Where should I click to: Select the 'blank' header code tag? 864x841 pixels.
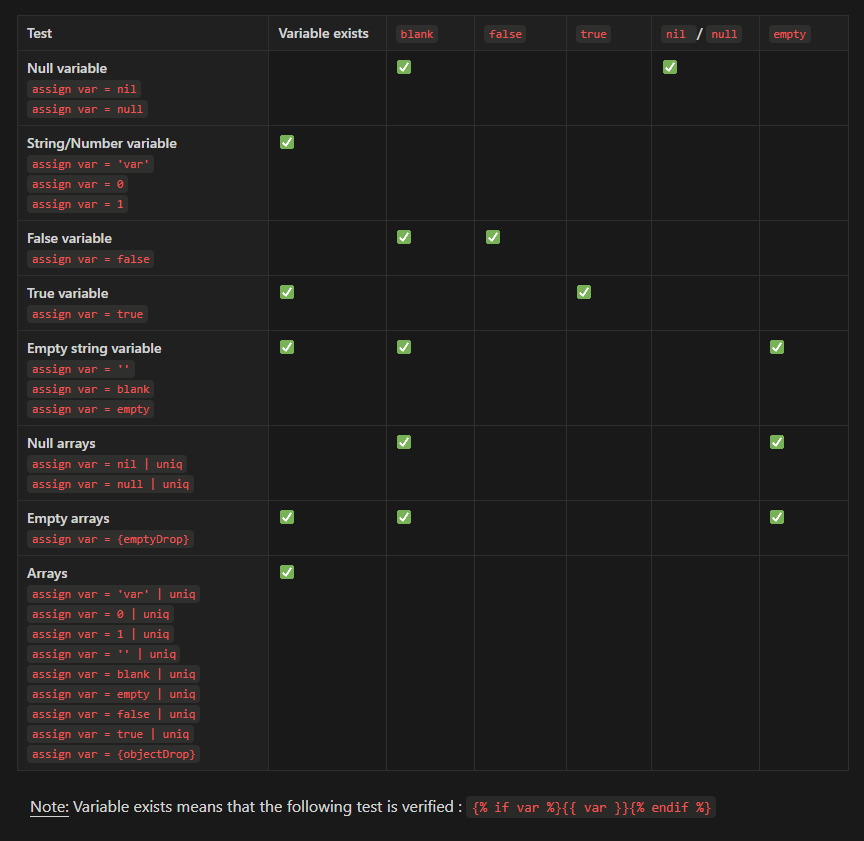click(417, 34)
